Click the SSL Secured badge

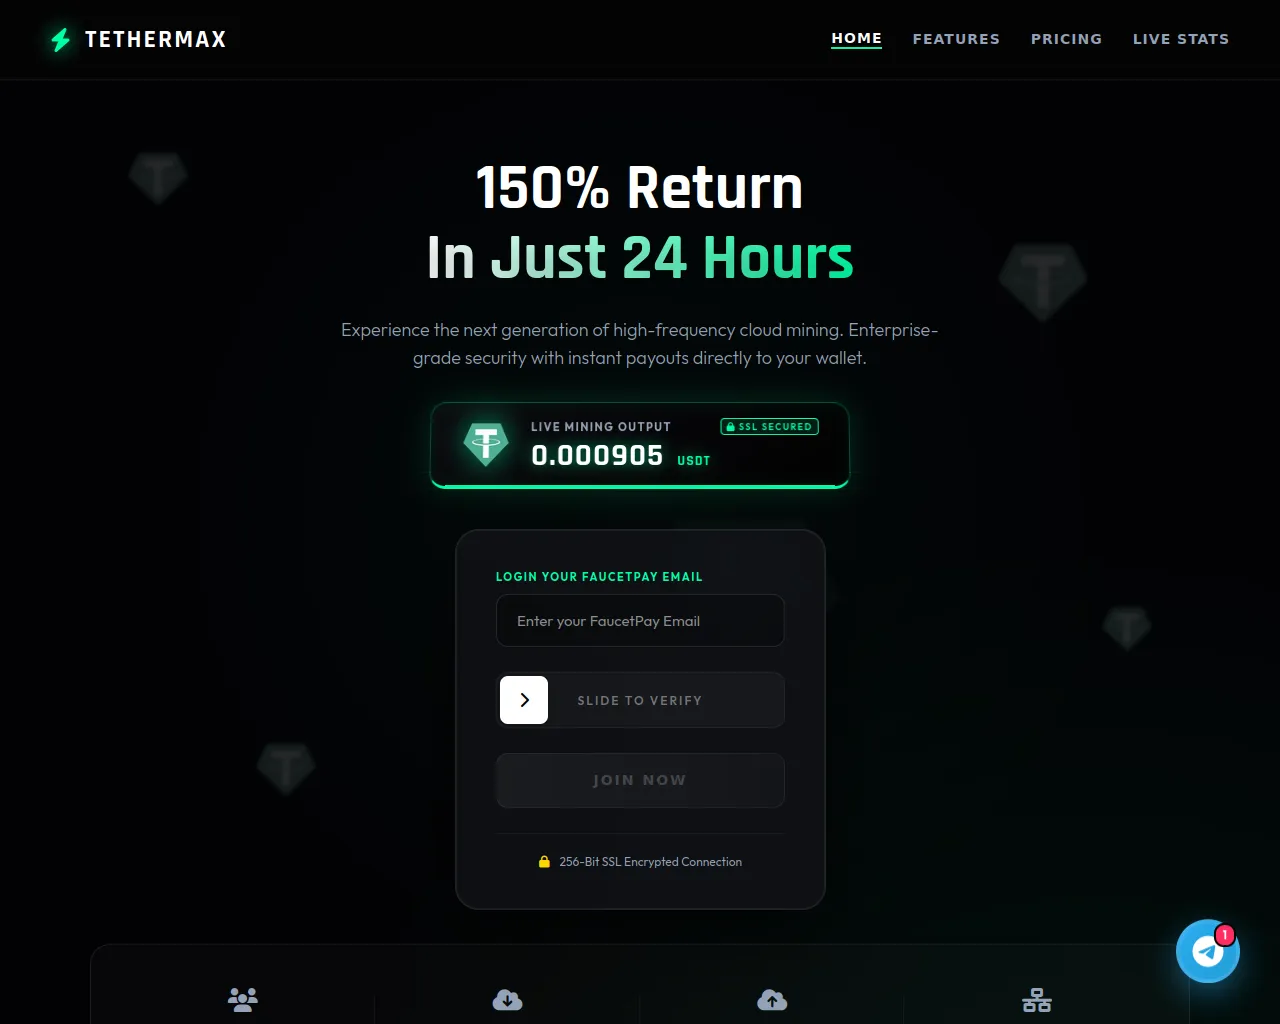pos(770,426)
